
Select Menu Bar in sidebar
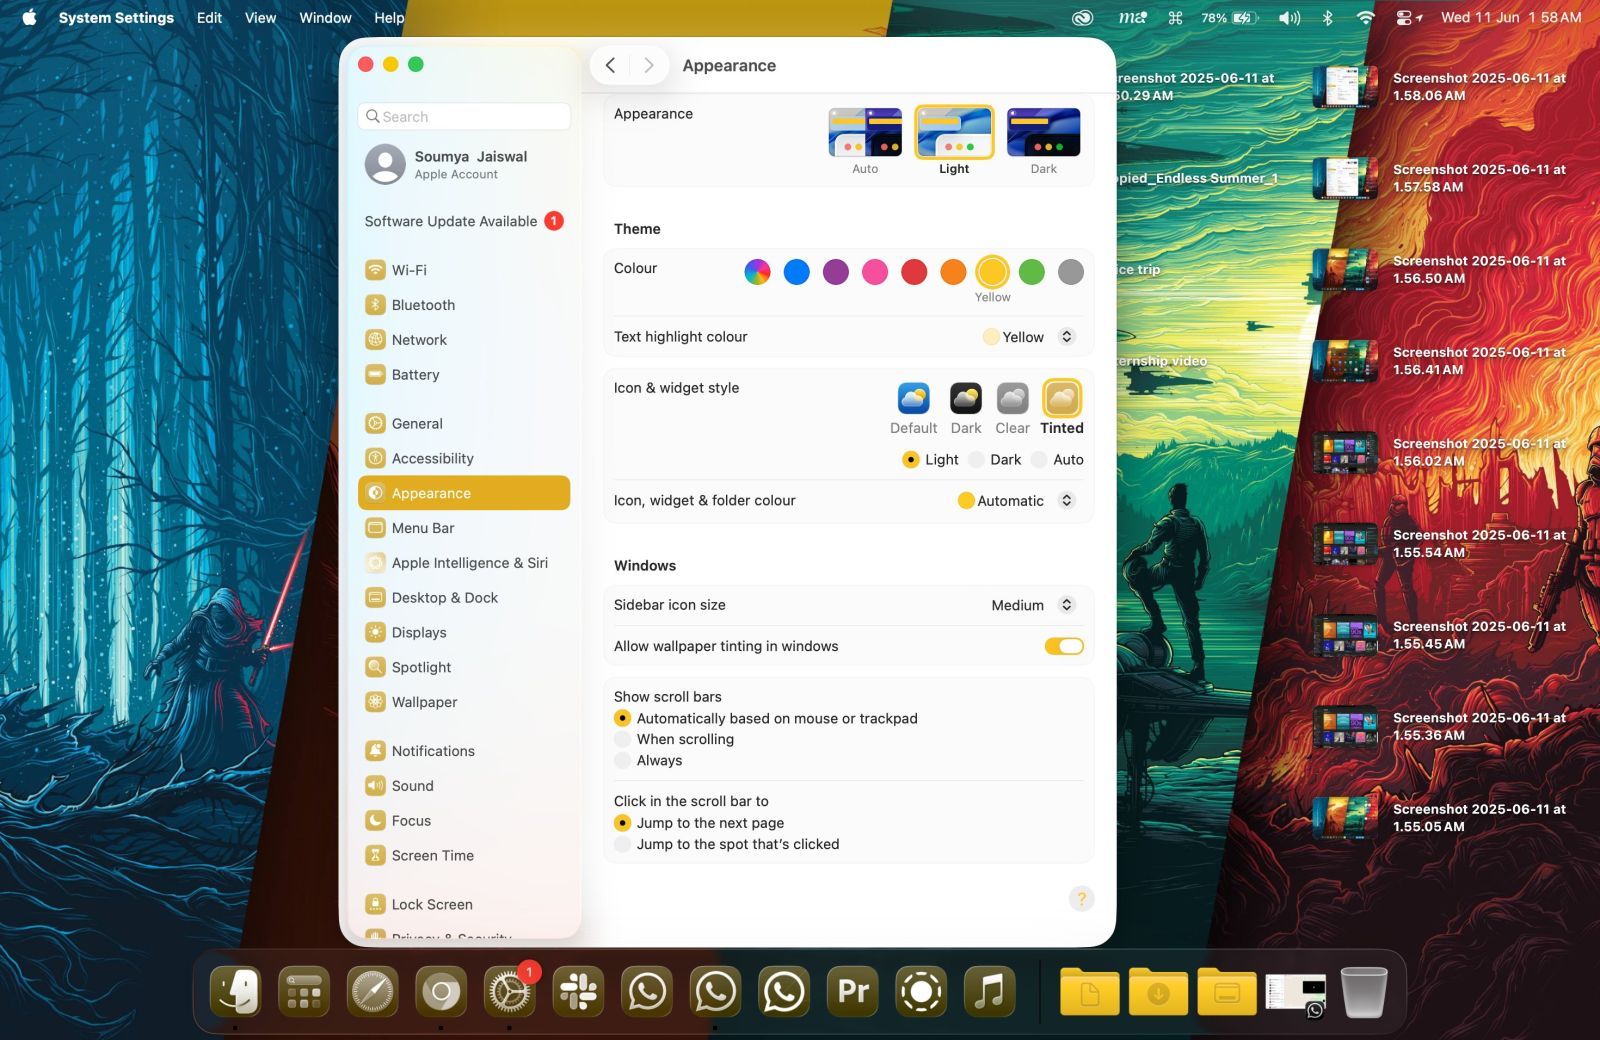[x=464, y=528]
